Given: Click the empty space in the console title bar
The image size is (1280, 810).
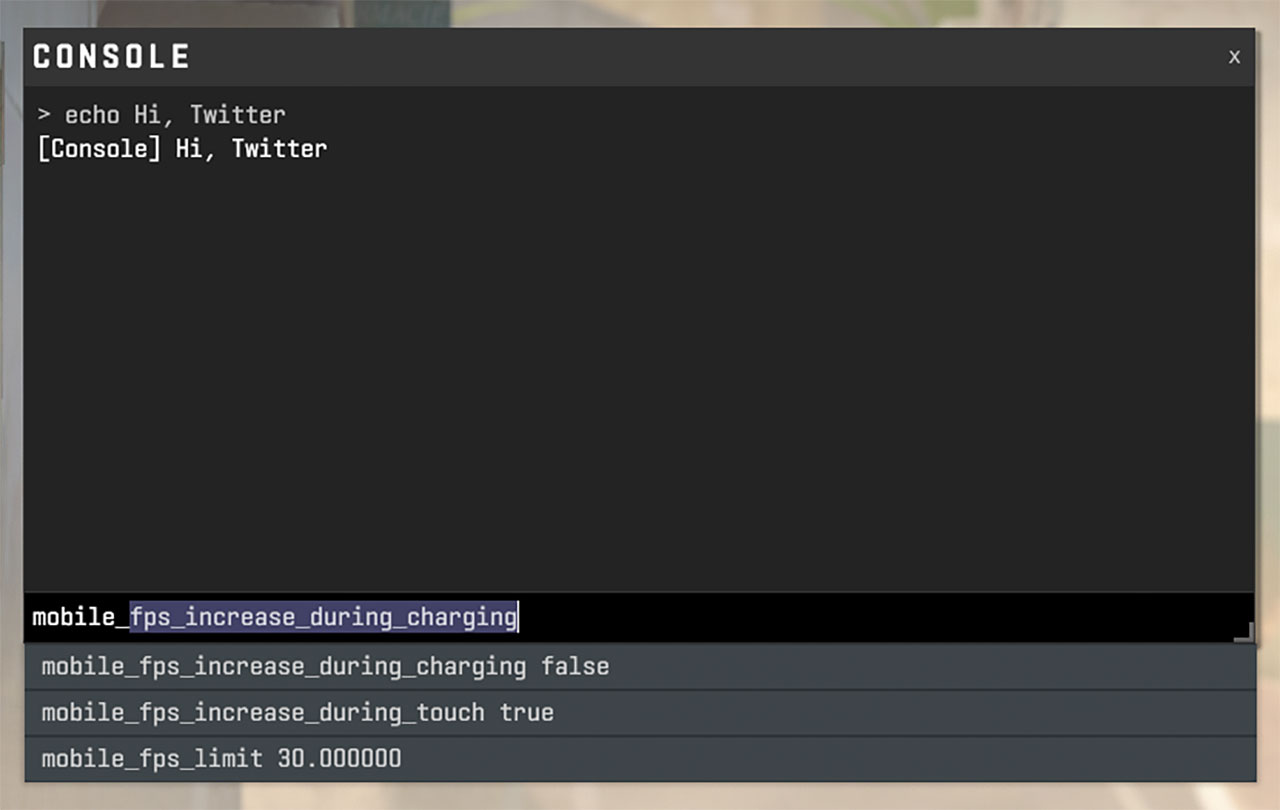Looking at the screenshot, I should coord(700,57).
